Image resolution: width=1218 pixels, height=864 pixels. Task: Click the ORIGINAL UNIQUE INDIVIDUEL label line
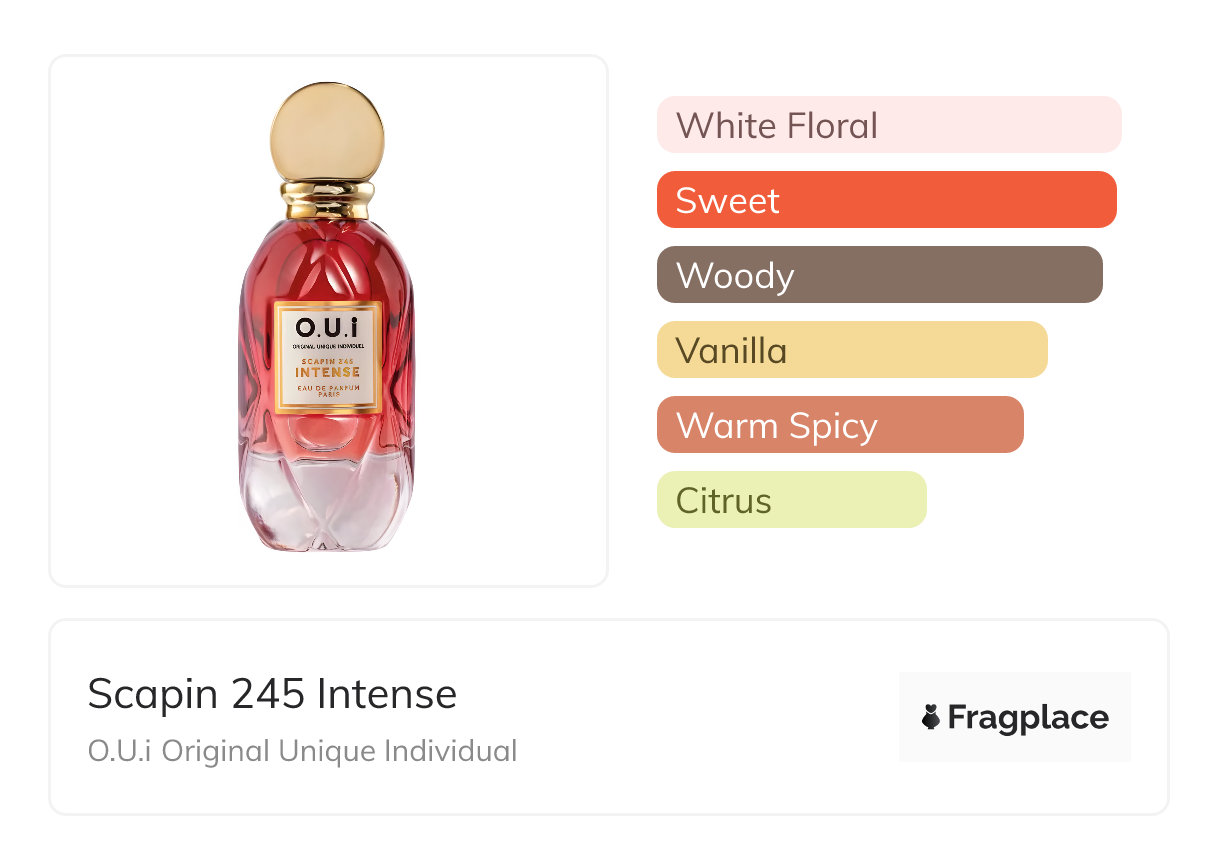(327, 346)
